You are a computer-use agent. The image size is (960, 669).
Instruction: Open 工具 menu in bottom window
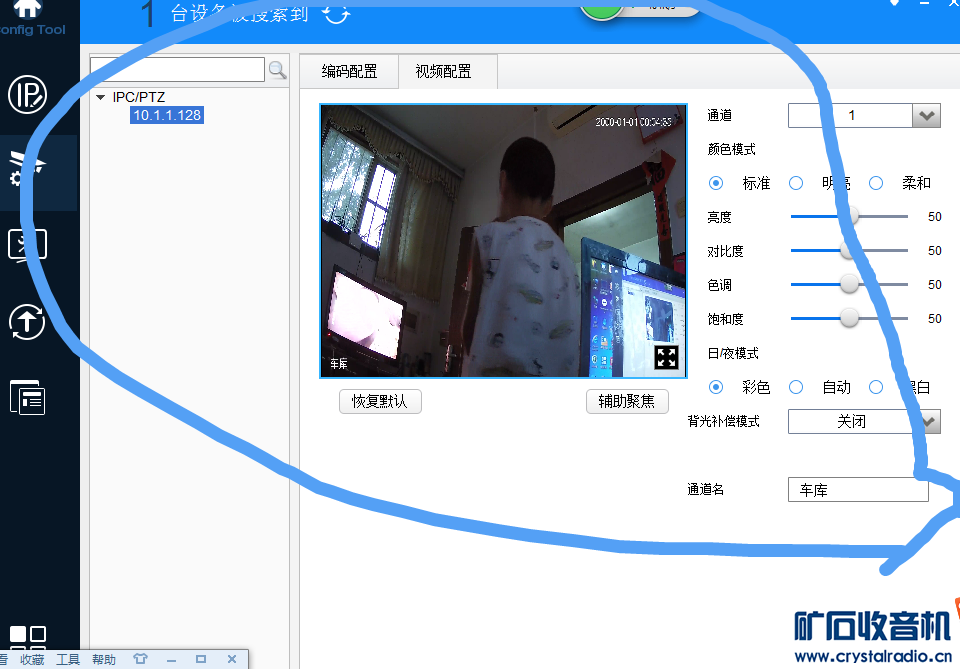tap(68, 659)
